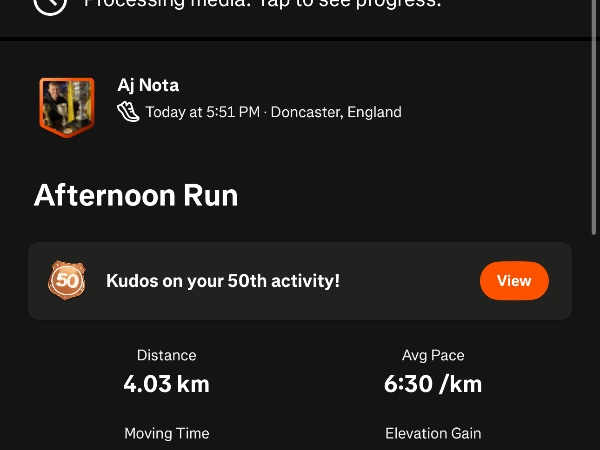Viewport: 600px width, 450px height.
Task: Tap empty space right of Afternoon Run title
Action: [420, 195]
